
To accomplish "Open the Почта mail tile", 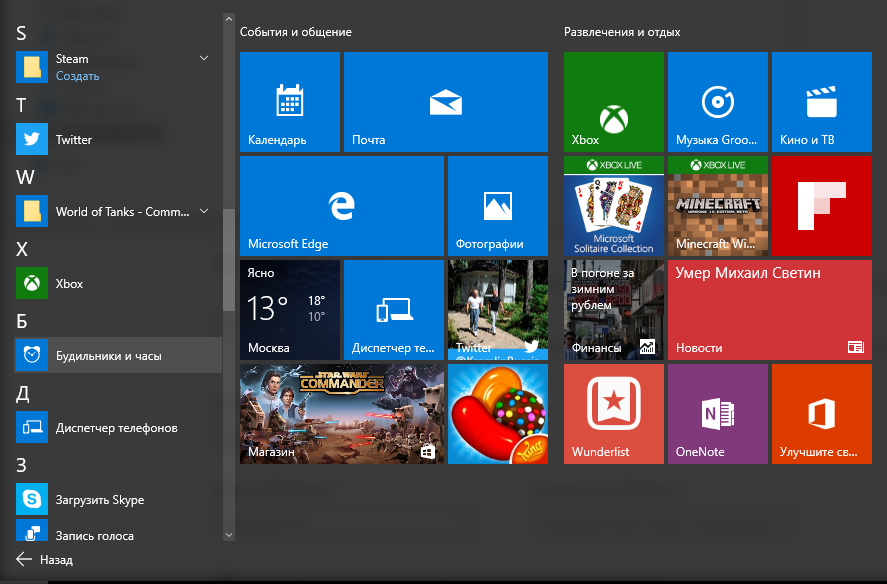I will pyautogui.click(x=446, y=102).
